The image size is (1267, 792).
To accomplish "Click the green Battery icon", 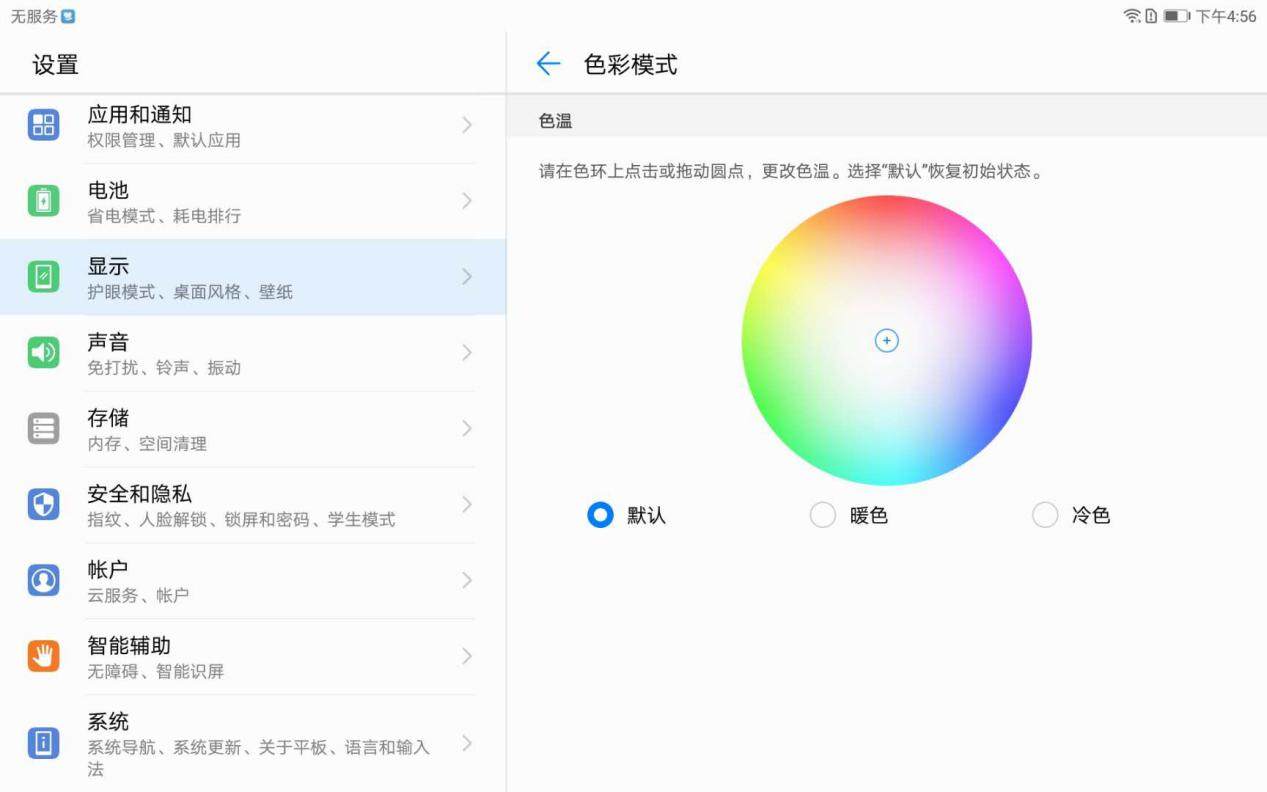I will click(x=43, y=201).
